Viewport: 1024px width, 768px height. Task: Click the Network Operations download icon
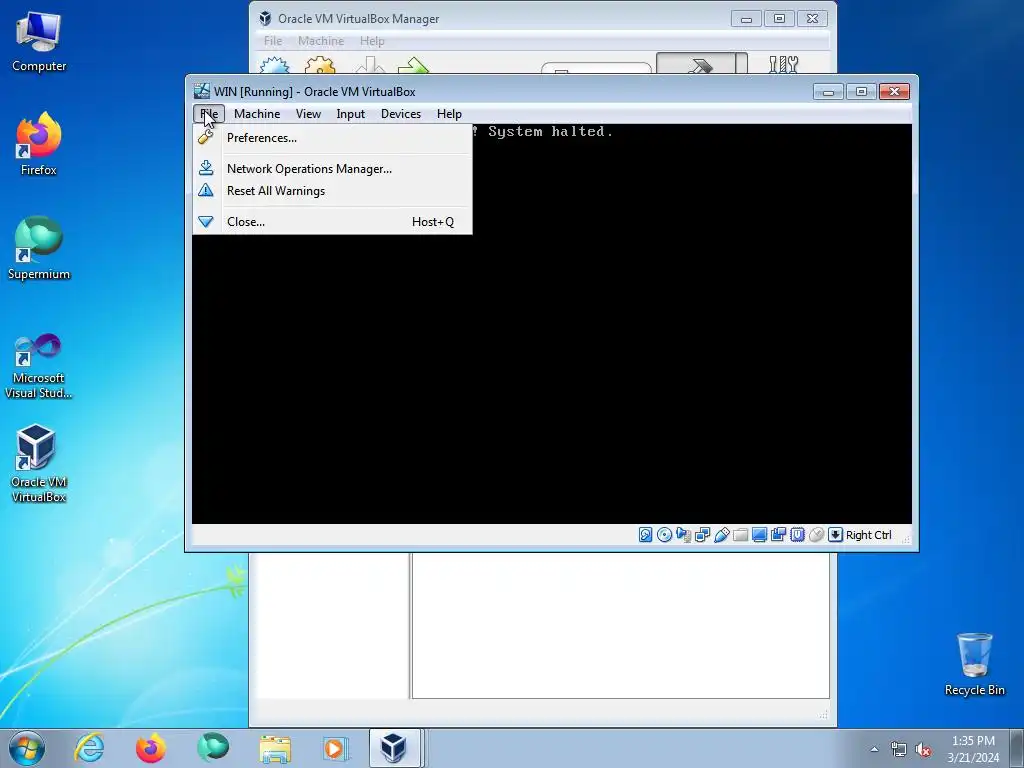tap(206, 168)
